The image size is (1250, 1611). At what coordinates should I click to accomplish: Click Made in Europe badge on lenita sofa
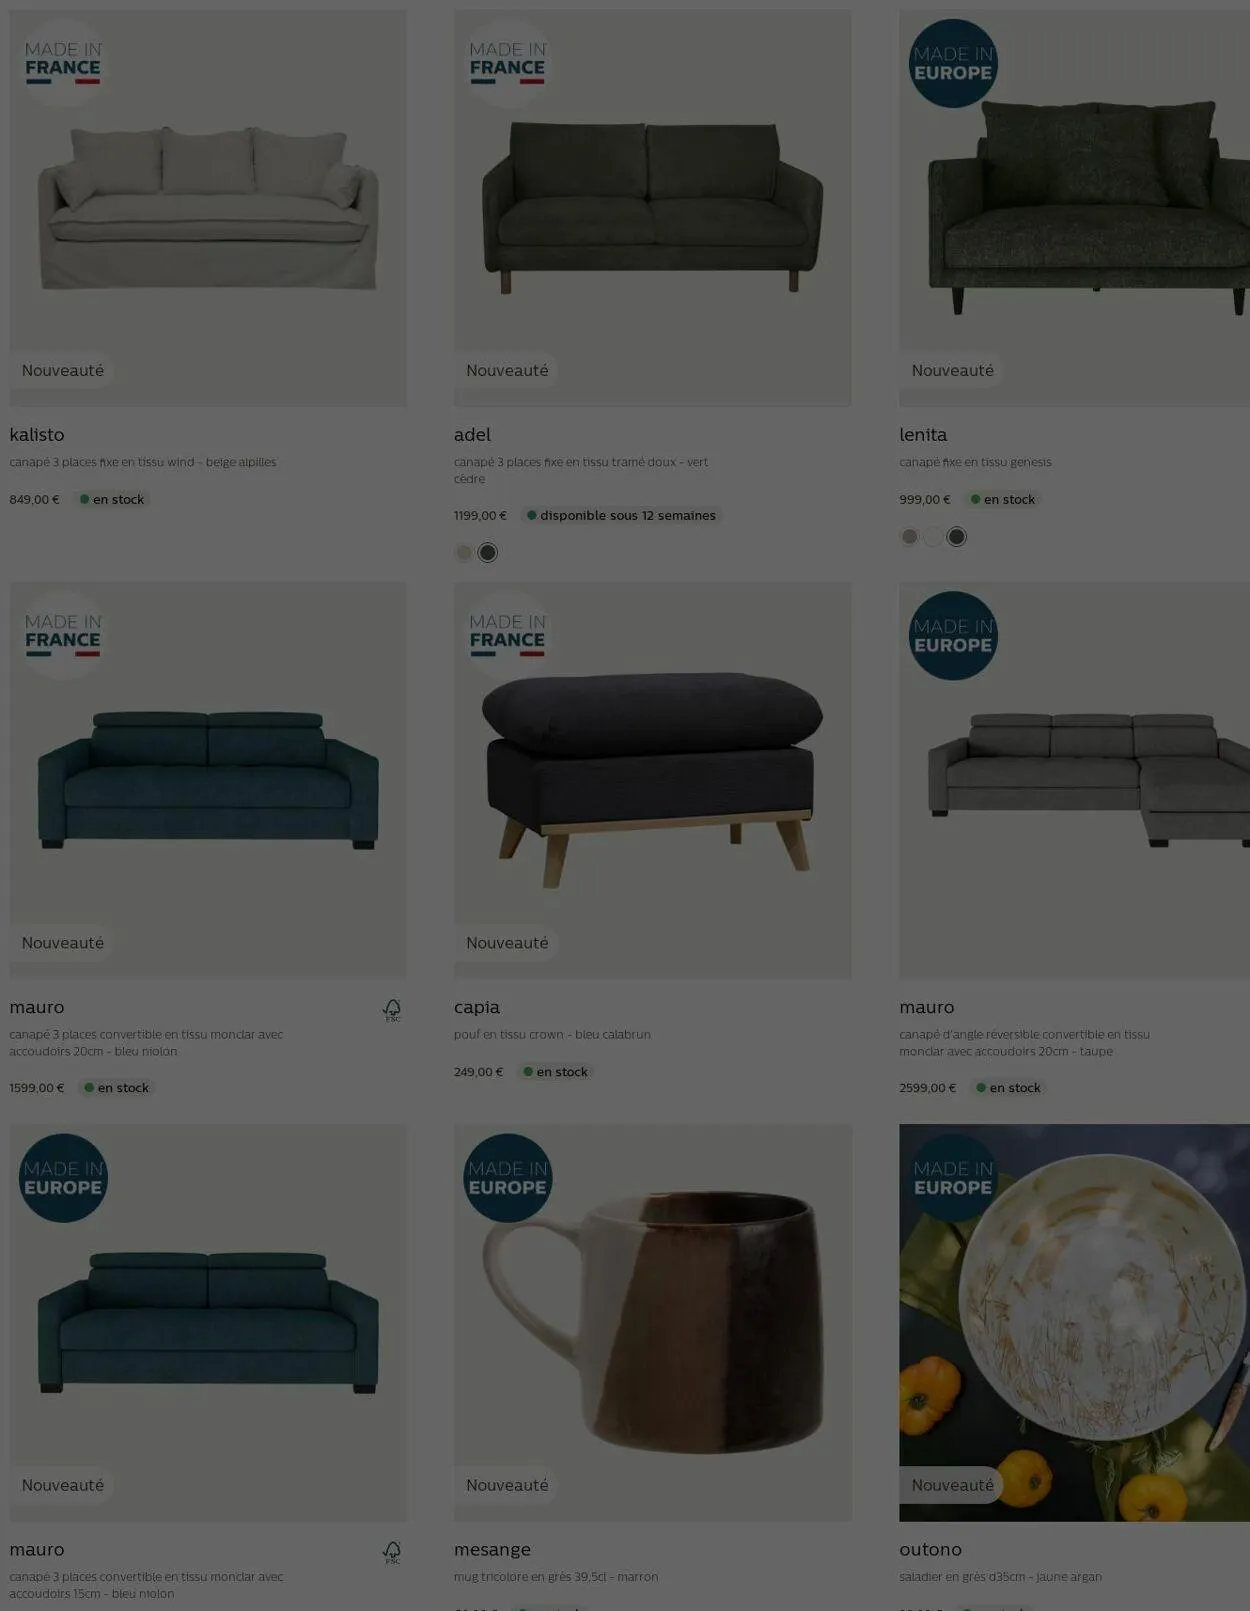point(953,63)
